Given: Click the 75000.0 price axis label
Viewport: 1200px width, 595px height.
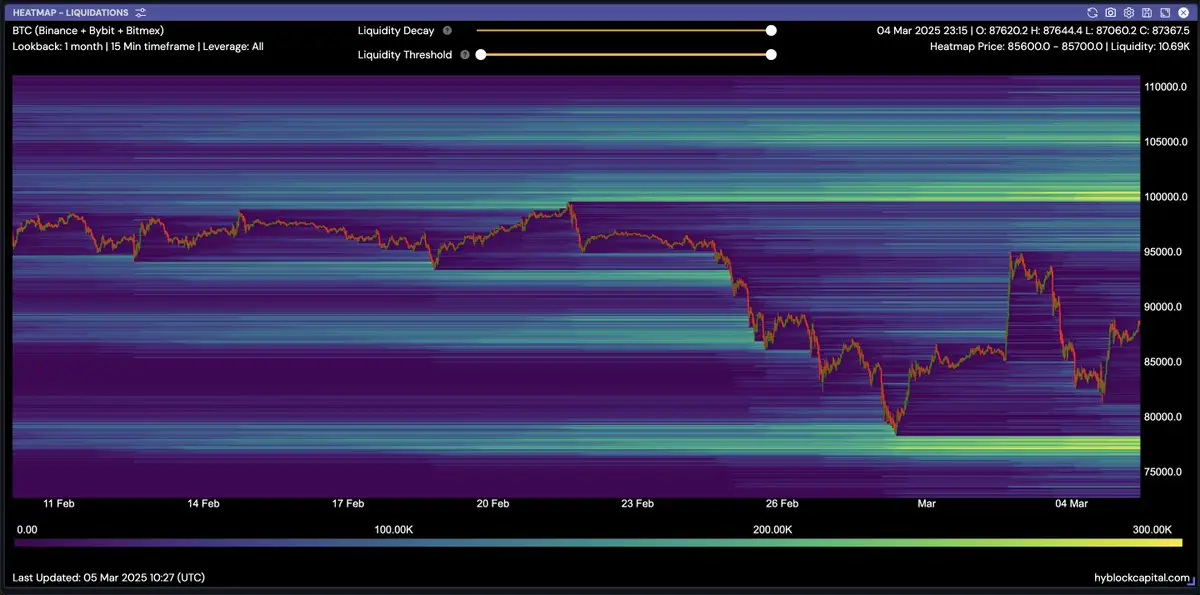Looking at the screenshot, I should click(x=1163, y=472).
